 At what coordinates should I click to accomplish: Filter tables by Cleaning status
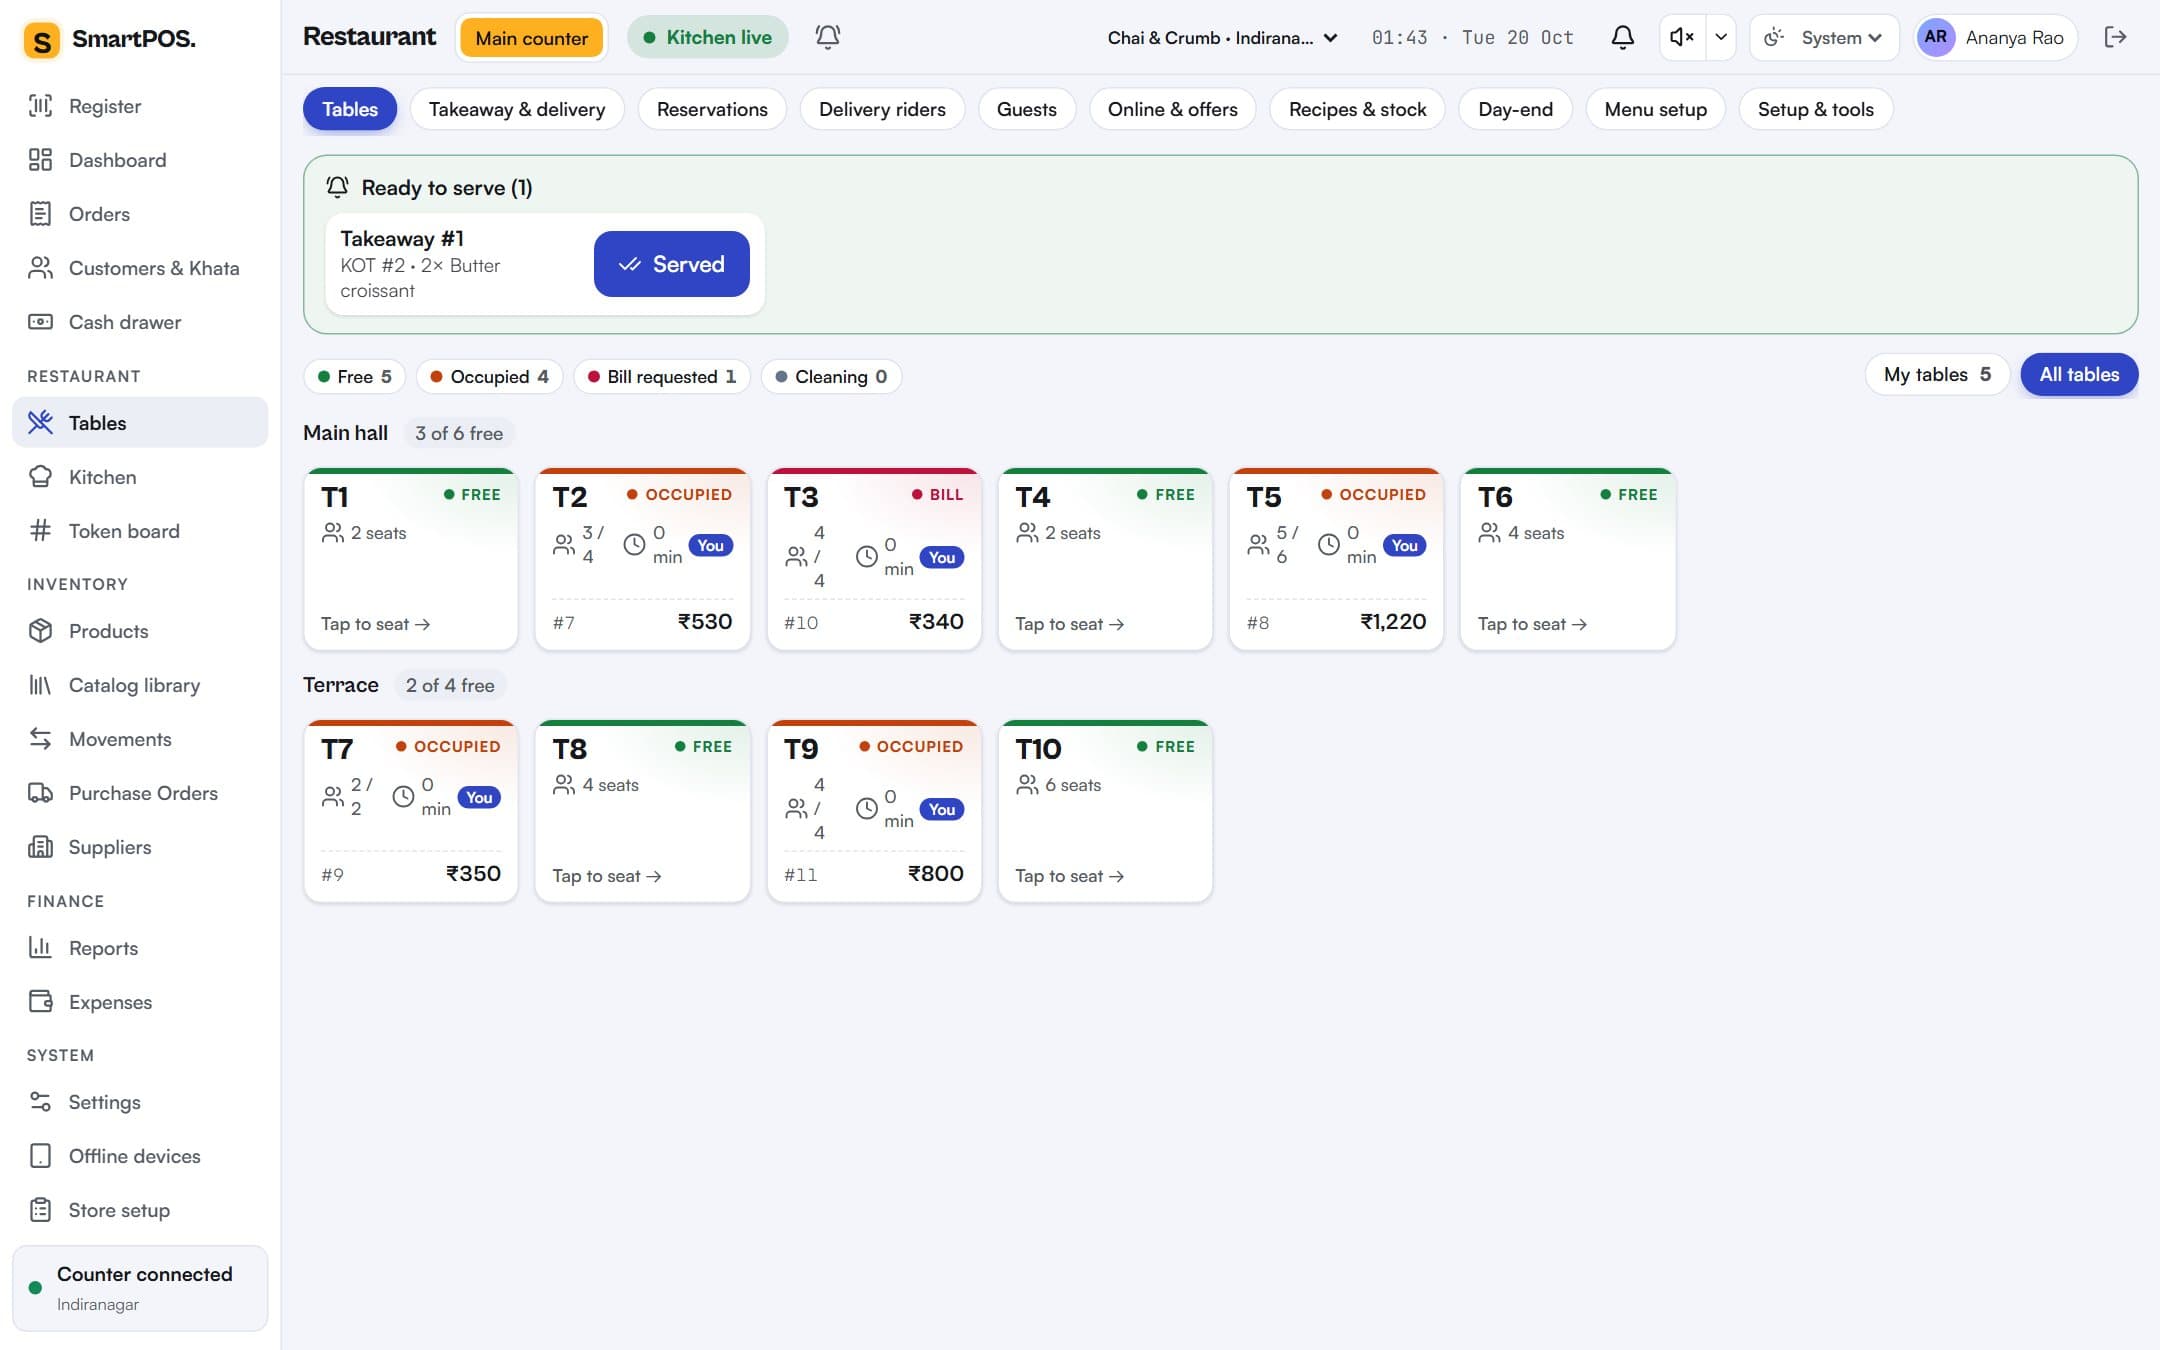click(x=831, y=377)
